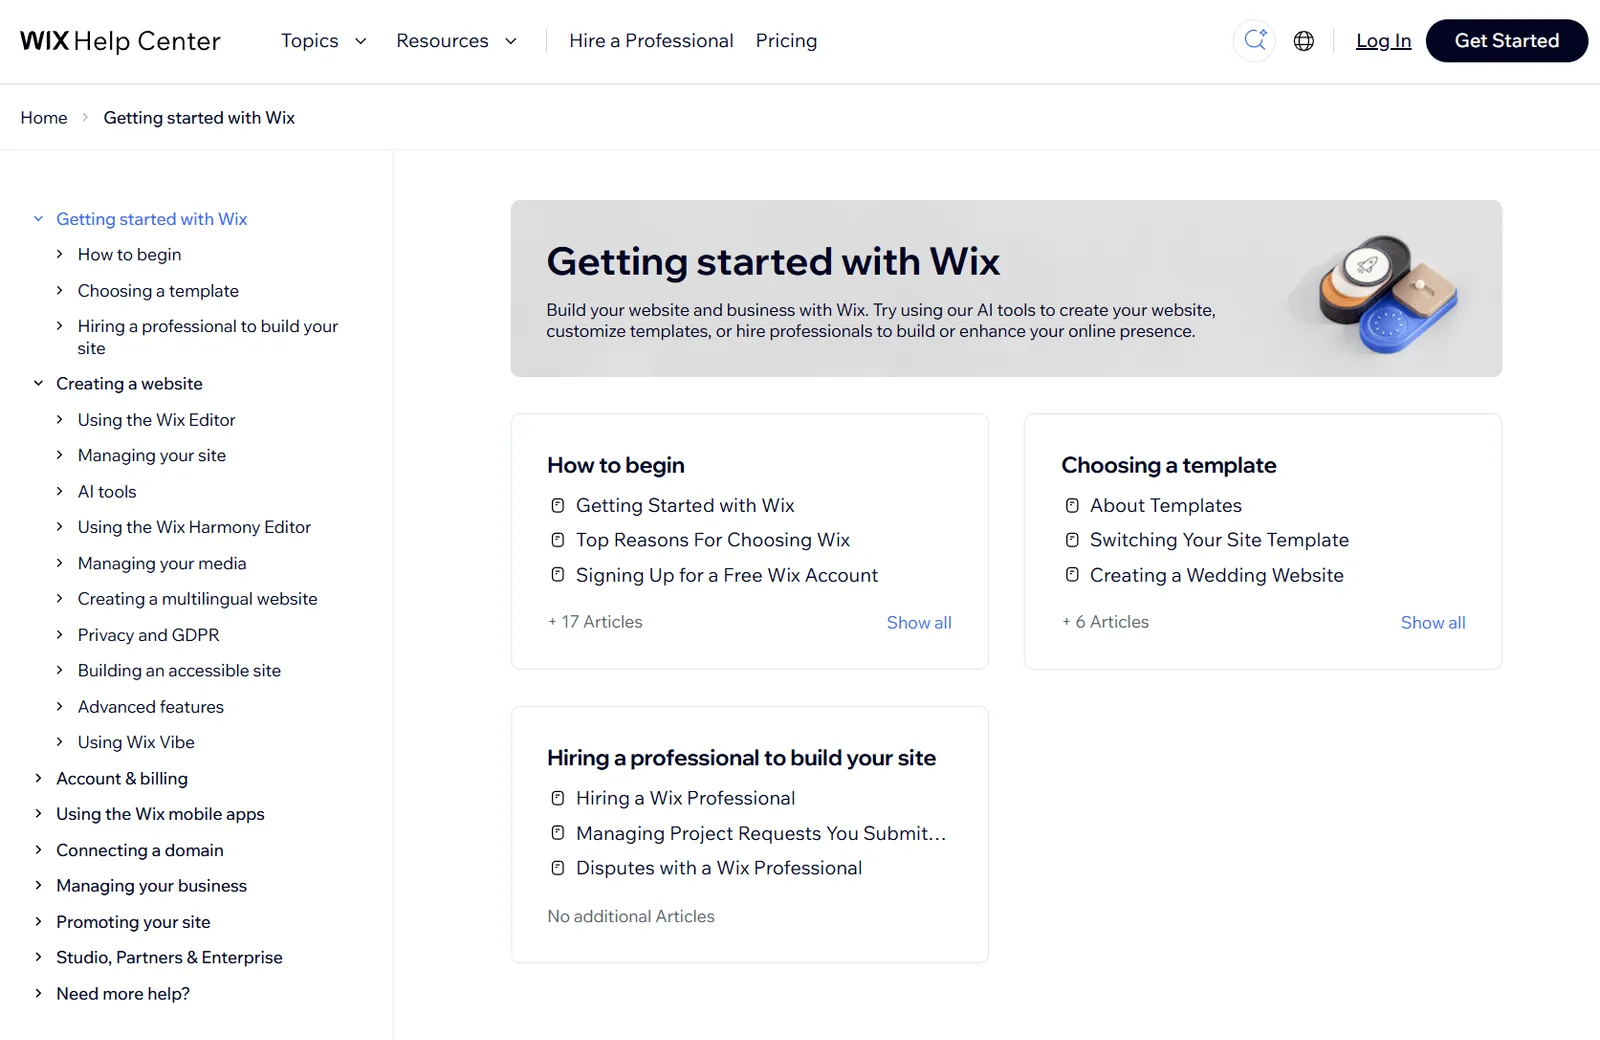Open Creating a Wedding Website article
The width and height of the screenshot is (1600, 1040).
click(1217, 575)
